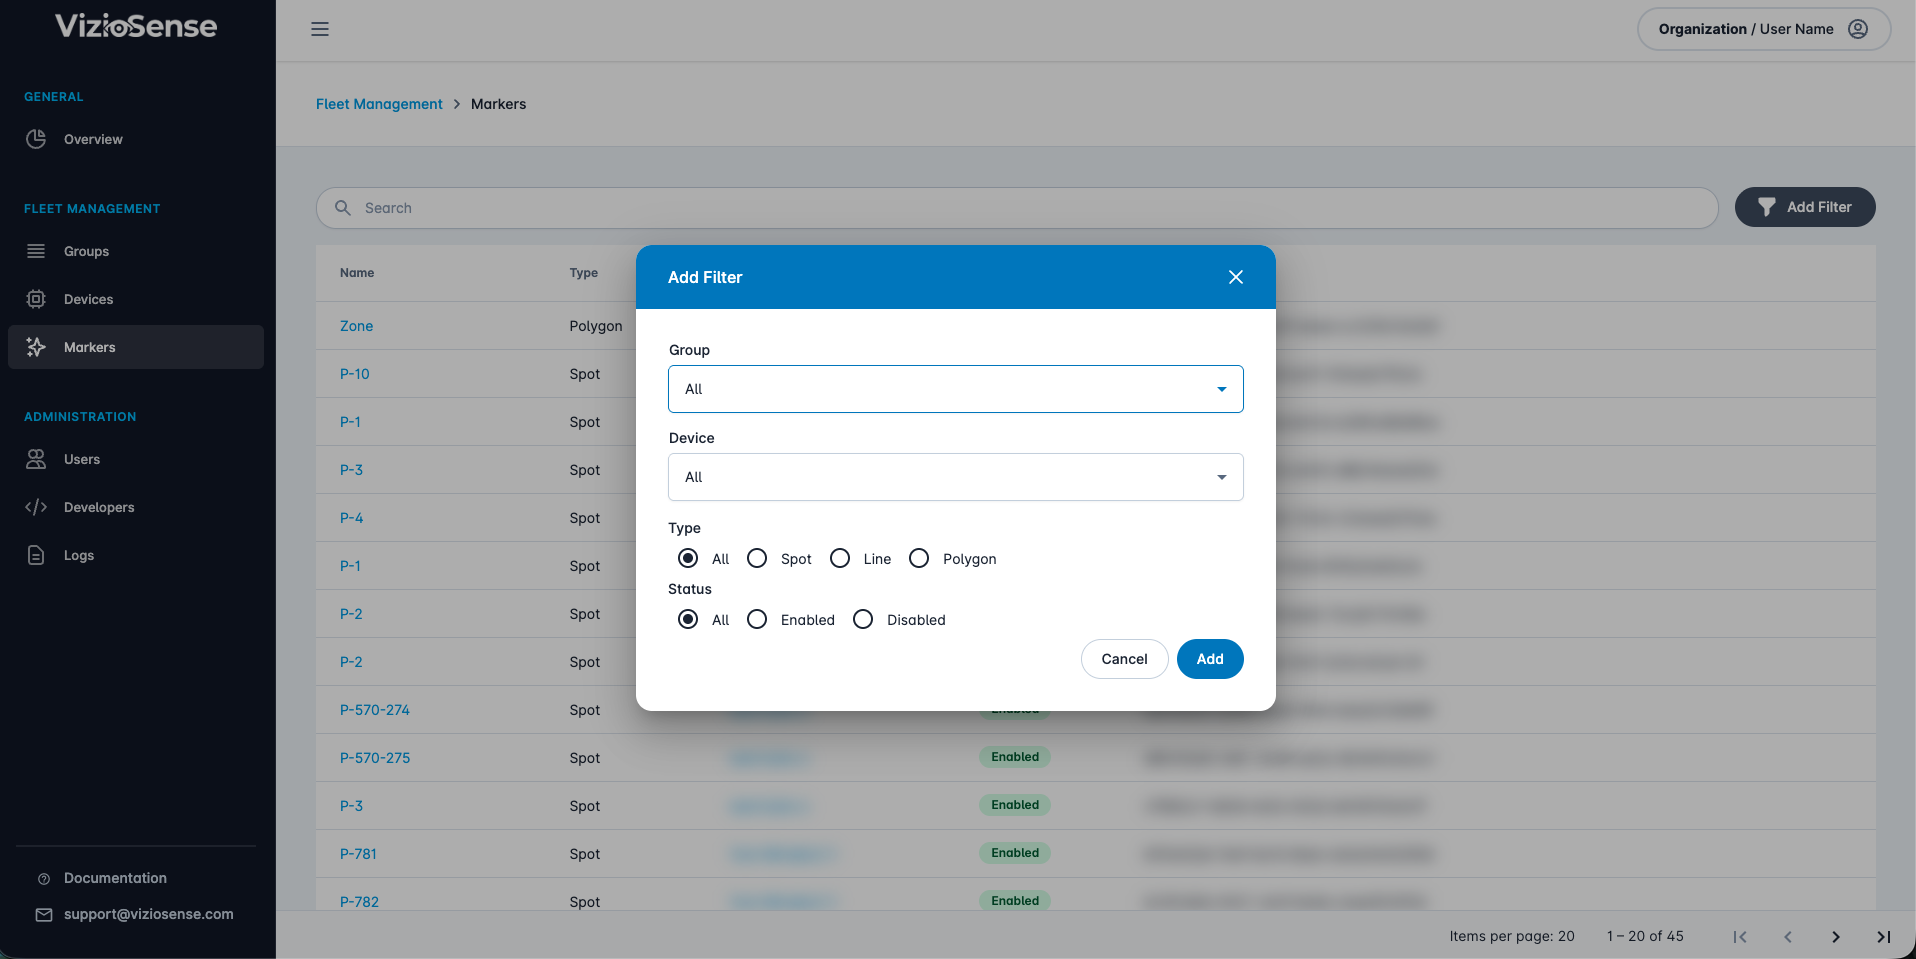This screenshot has width=1916, height=959.
Task: Open Logs in sidebar
Action: pyautogui.click(x=136, y=555)
